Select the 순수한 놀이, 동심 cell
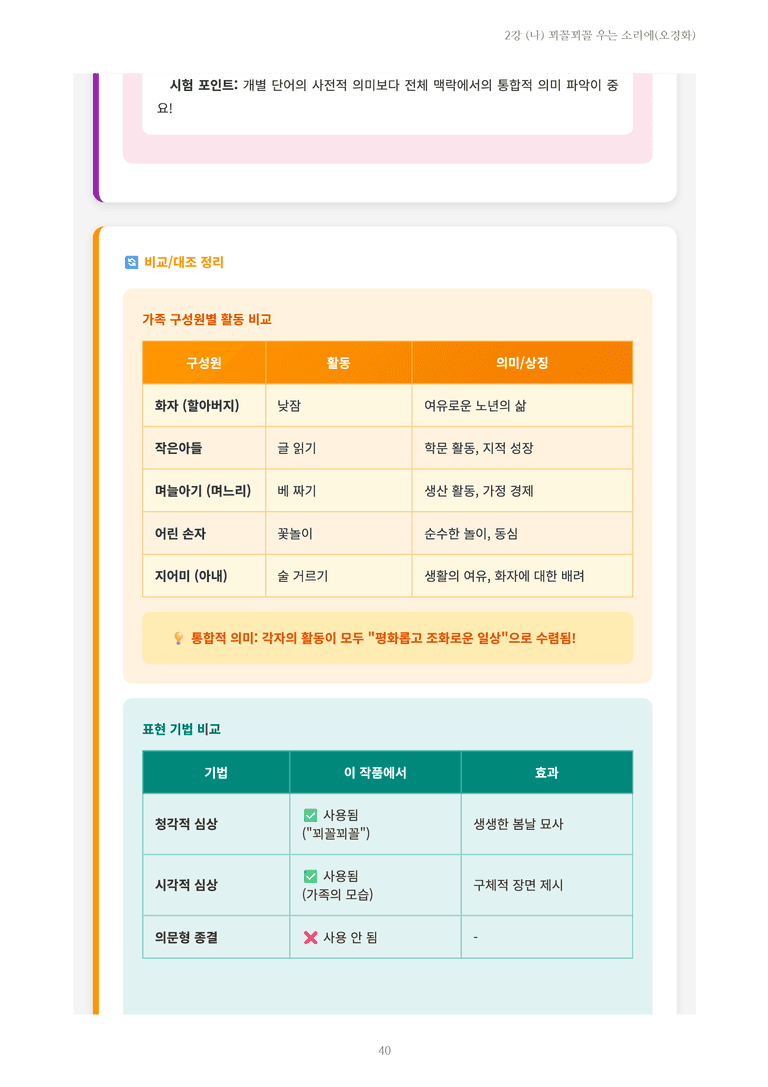Viewport: 768px width, 1087px height. tap(522, 534)
